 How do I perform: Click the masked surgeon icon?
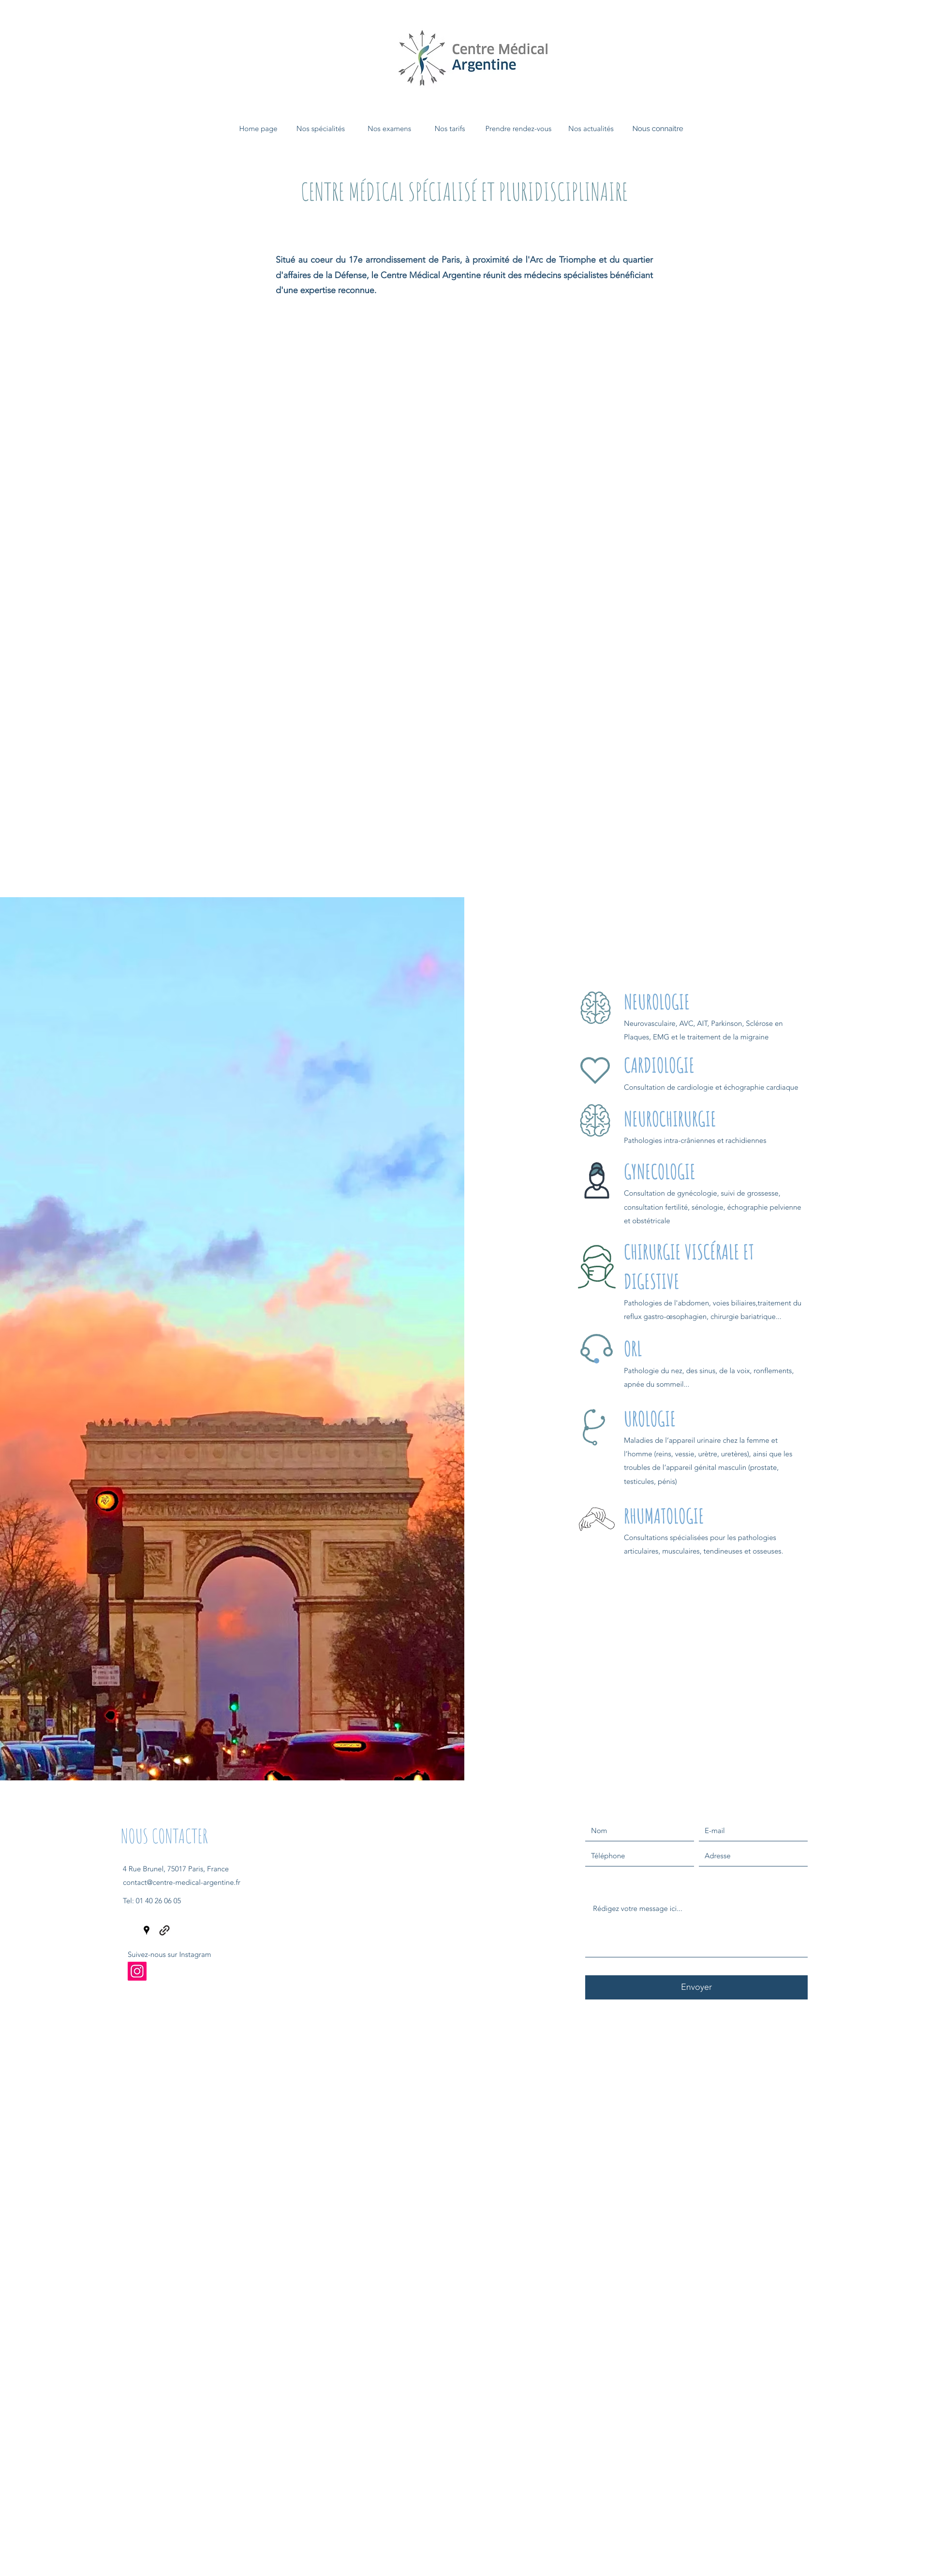tap(596, 1266)
